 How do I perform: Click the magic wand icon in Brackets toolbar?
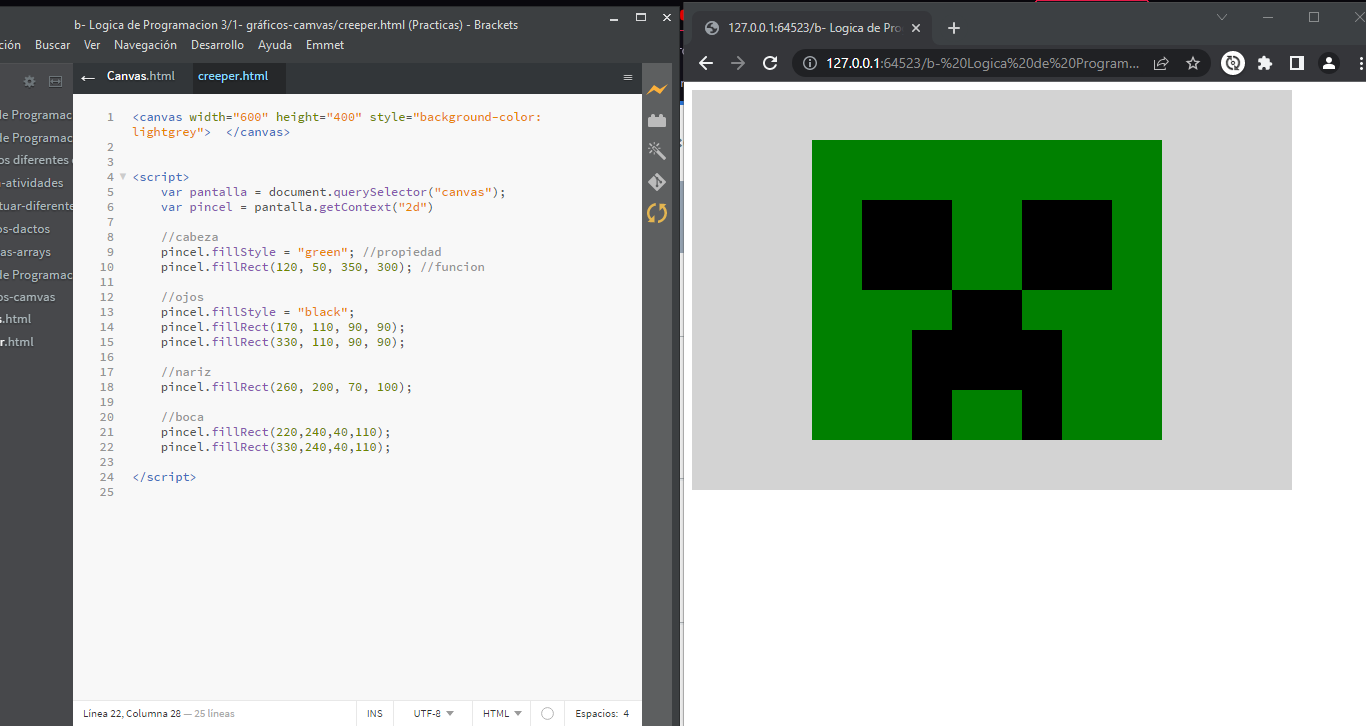[656, 151]
